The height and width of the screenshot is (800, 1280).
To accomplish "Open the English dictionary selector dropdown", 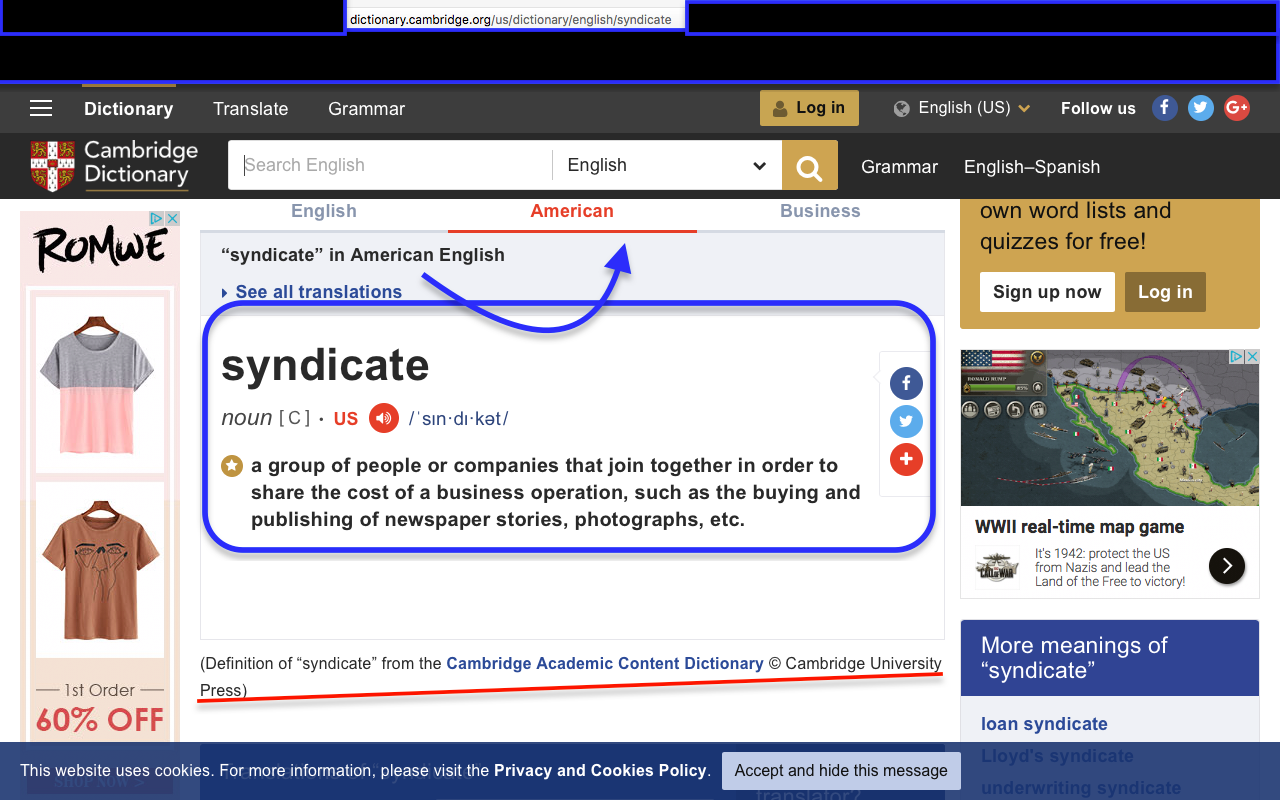I will click(666, 166).
